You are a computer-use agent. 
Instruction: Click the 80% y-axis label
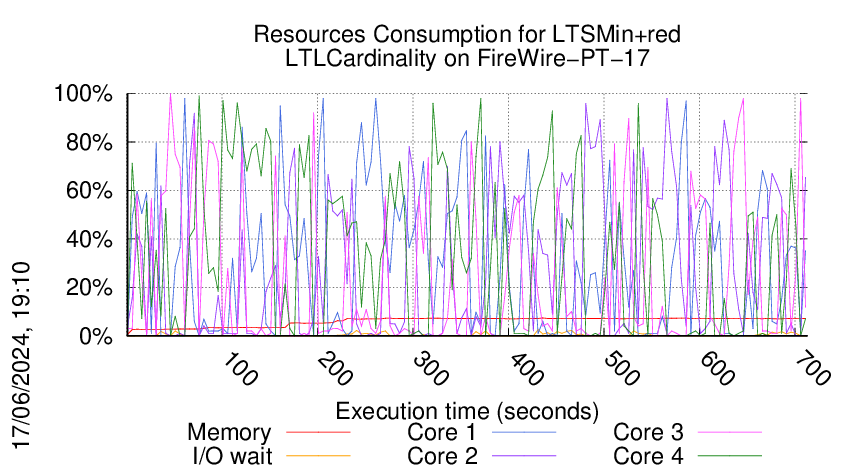[89, 143]
